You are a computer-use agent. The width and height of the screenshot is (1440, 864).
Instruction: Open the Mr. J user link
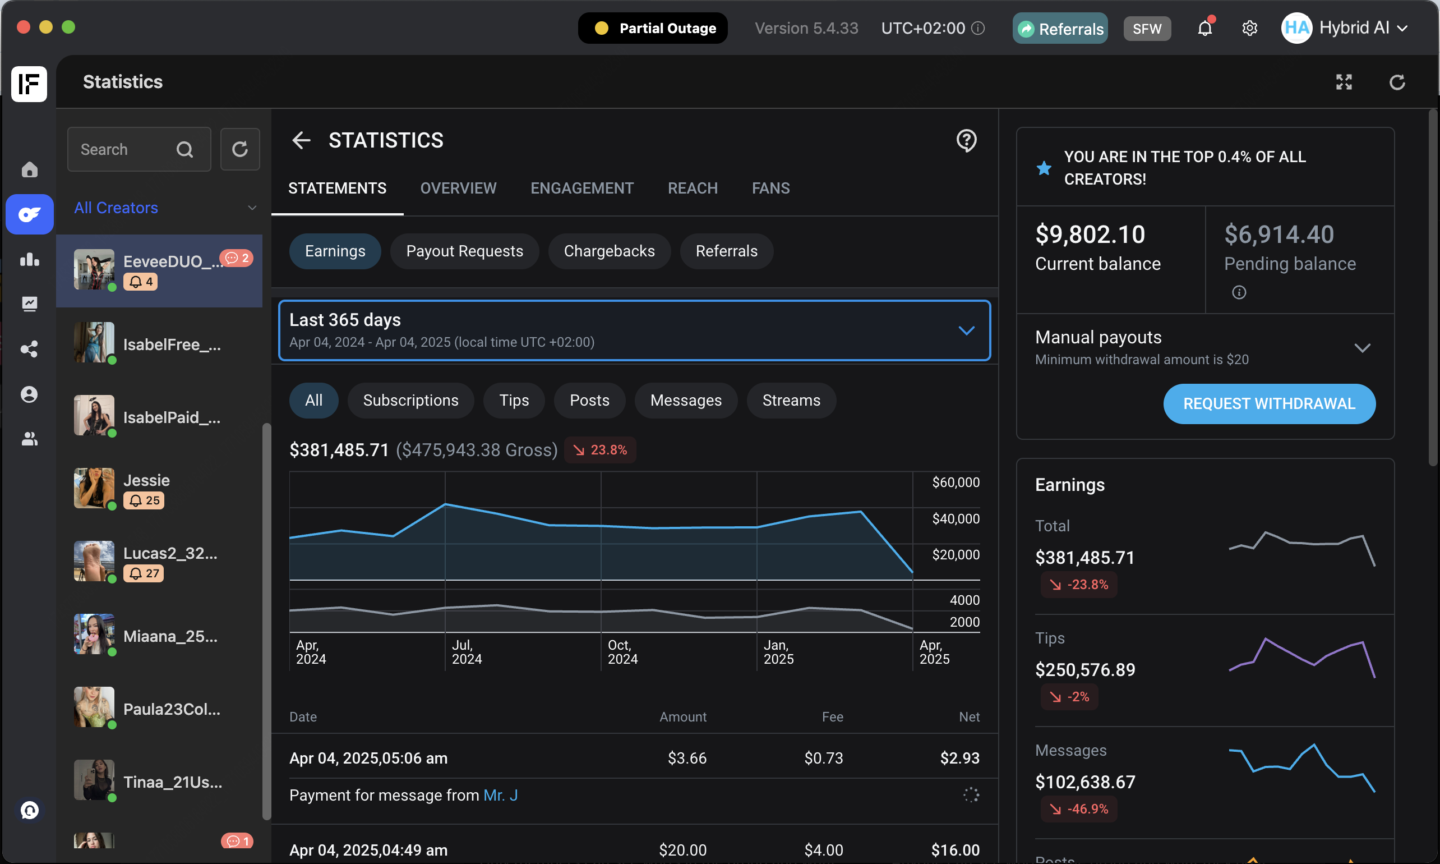tap(500, 796)
